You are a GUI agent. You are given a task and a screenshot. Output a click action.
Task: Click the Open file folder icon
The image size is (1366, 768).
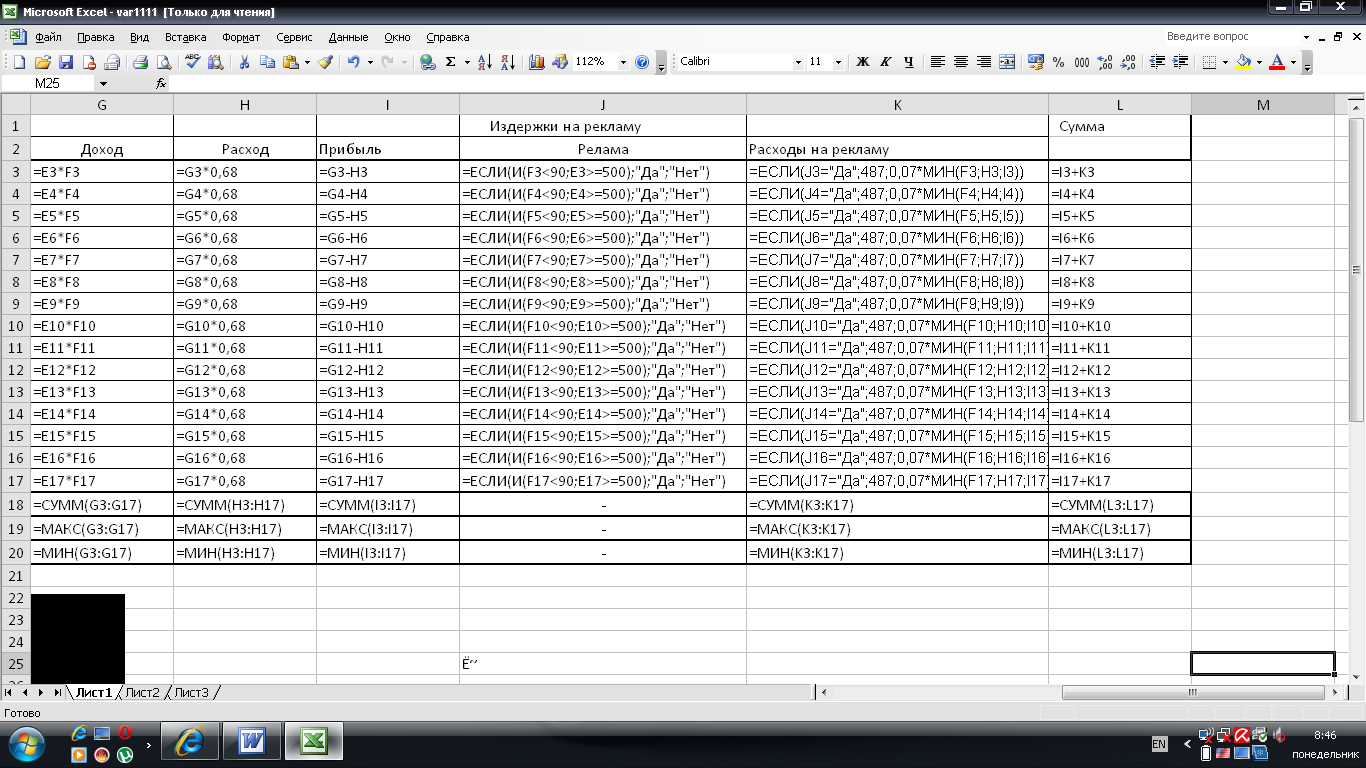(43, 62)
